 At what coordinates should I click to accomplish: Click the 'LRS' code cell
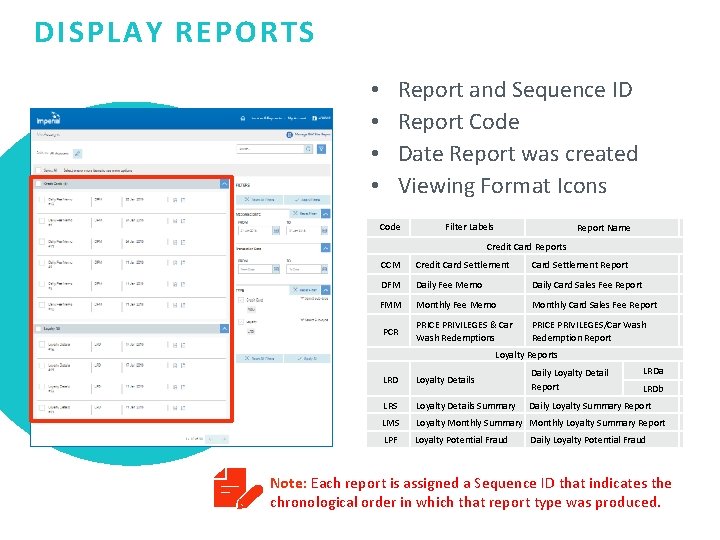coord(390,406)
